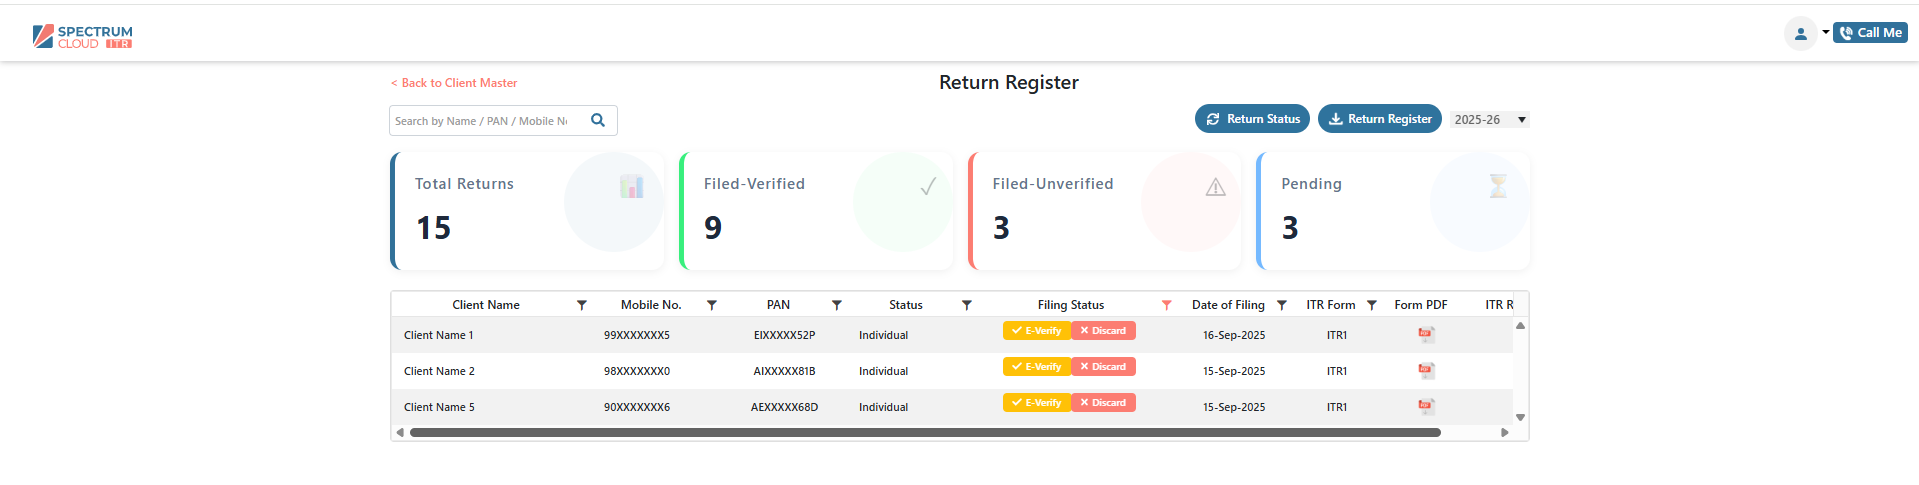
Task: Click the Mobile No. column filter icon
Action: 712,305
